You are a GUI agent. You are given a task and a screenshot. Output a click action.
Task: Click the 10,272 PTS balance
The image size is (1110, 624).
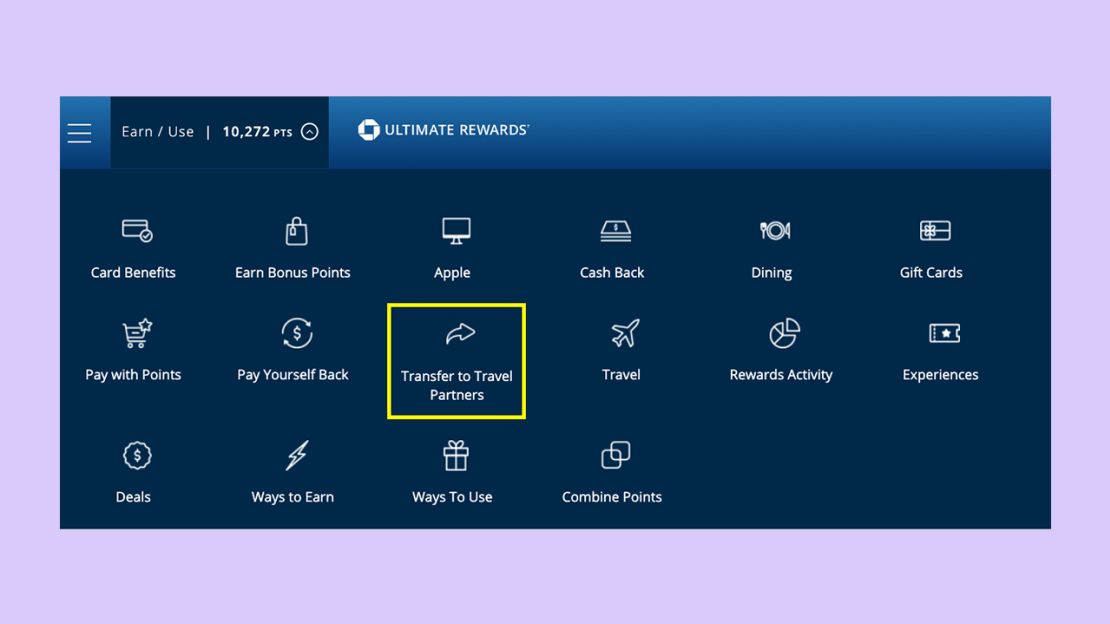click(x=257, y=132)
